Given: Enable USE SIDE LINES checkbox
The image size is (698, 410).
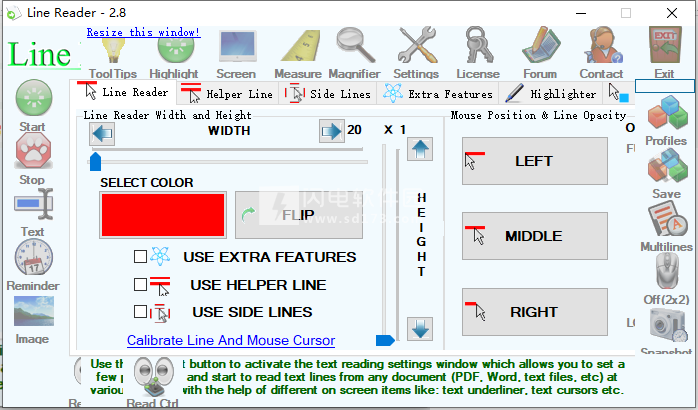Looking at the screenshot, I should [x=140, y=312].
